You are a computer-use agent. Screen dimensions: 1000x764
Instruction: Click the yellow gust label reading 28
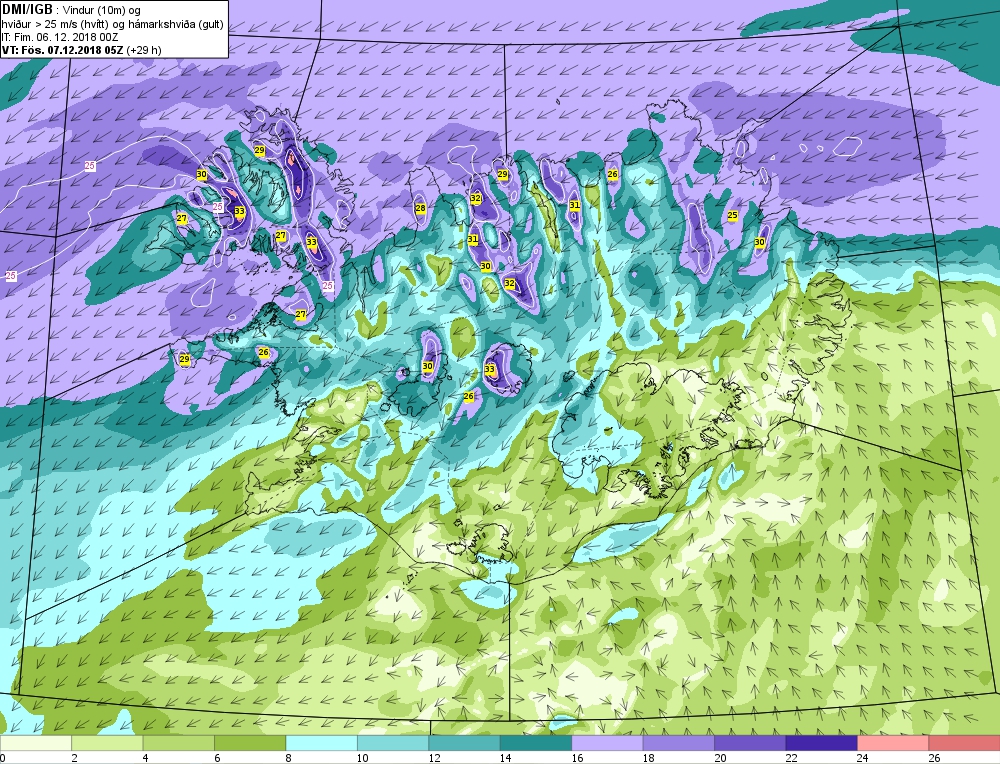[x=420, y=208]
